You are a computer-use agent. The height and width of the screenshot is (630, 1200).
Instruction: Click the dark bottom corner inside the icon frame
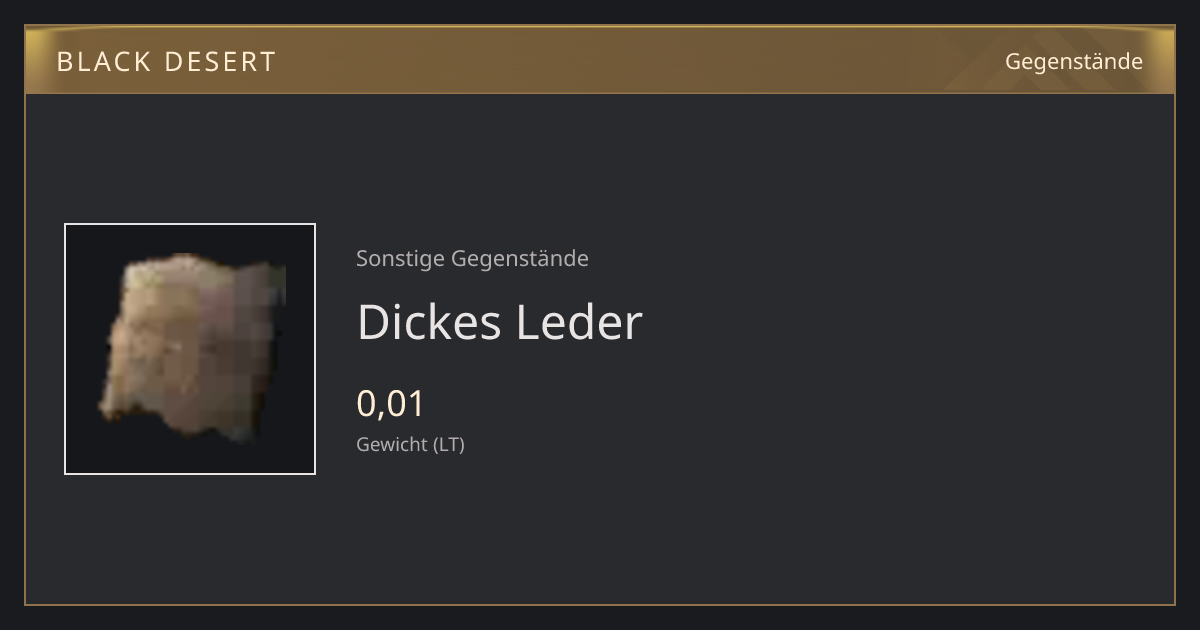290,455
